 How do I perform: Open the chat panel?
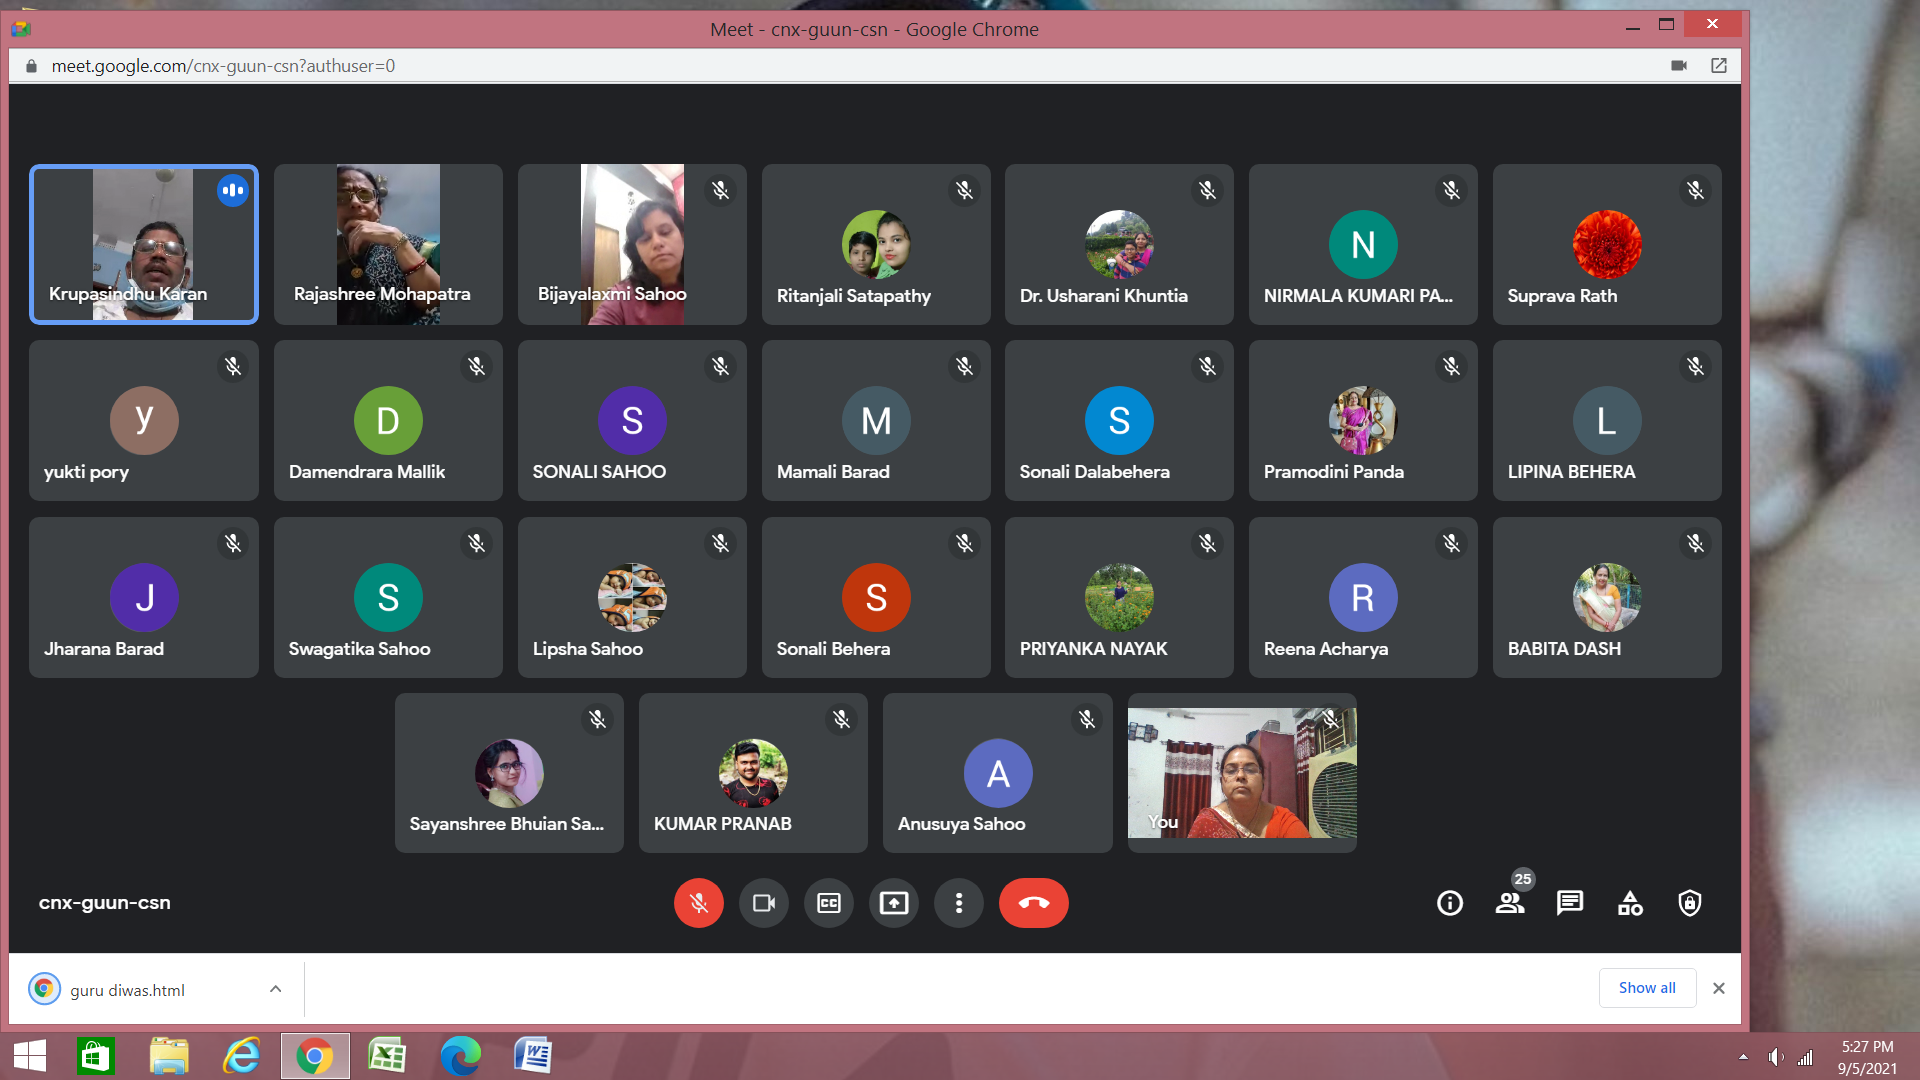[x=1570, y=903]
